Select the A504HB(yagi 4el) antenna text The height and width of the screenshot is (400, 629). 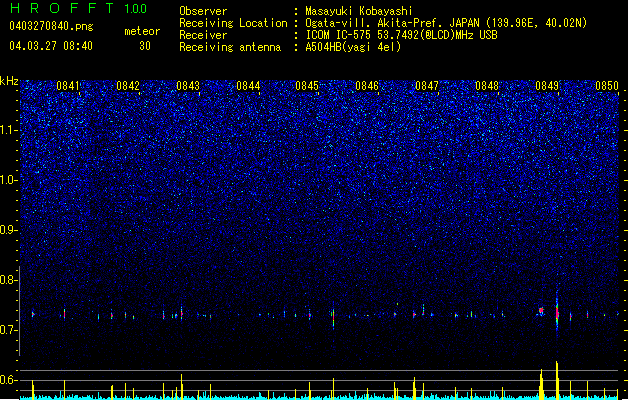pos(353,47)
